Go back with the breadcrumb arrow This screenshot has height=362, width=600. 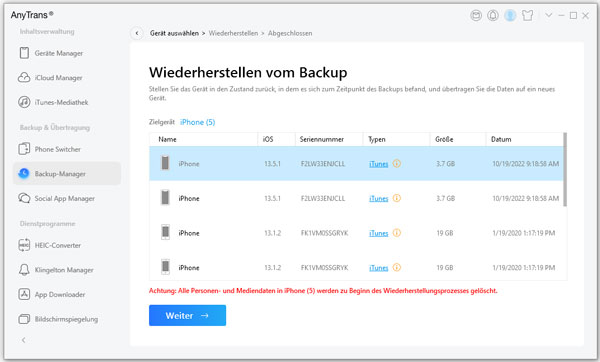coord(137,33)
